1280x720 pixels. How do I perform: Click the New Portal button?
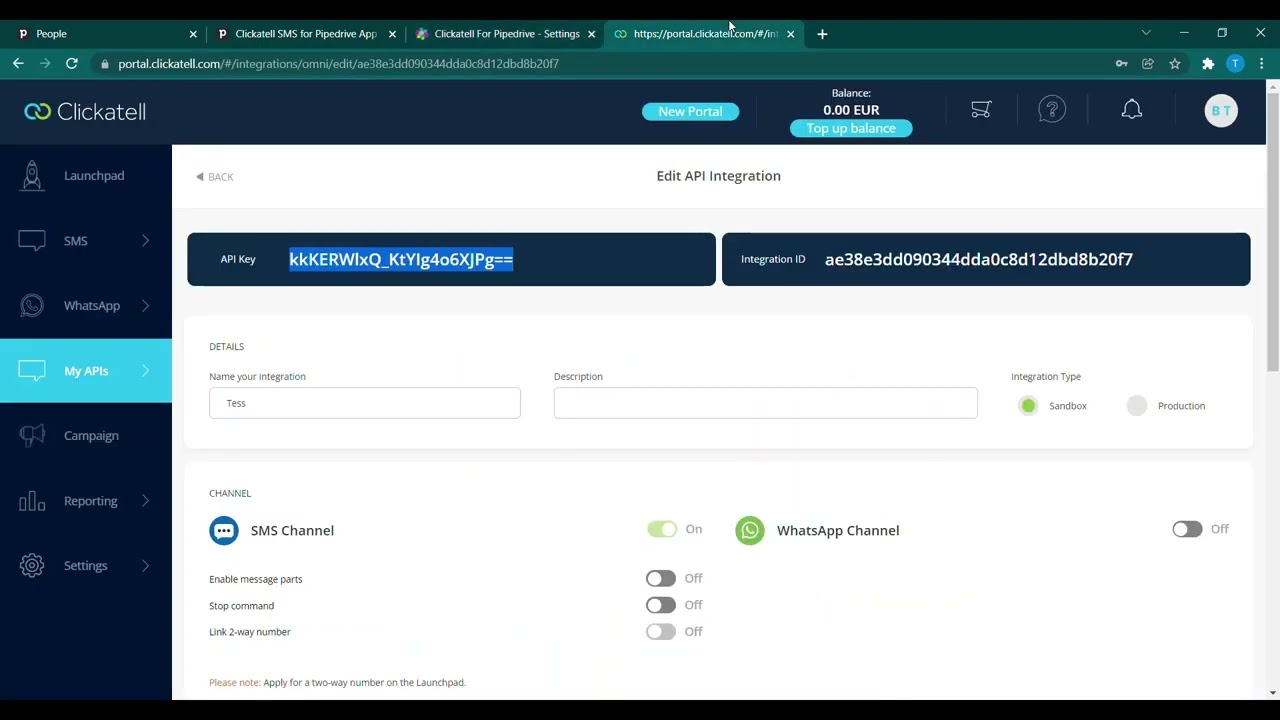click(x=690, y=111)
